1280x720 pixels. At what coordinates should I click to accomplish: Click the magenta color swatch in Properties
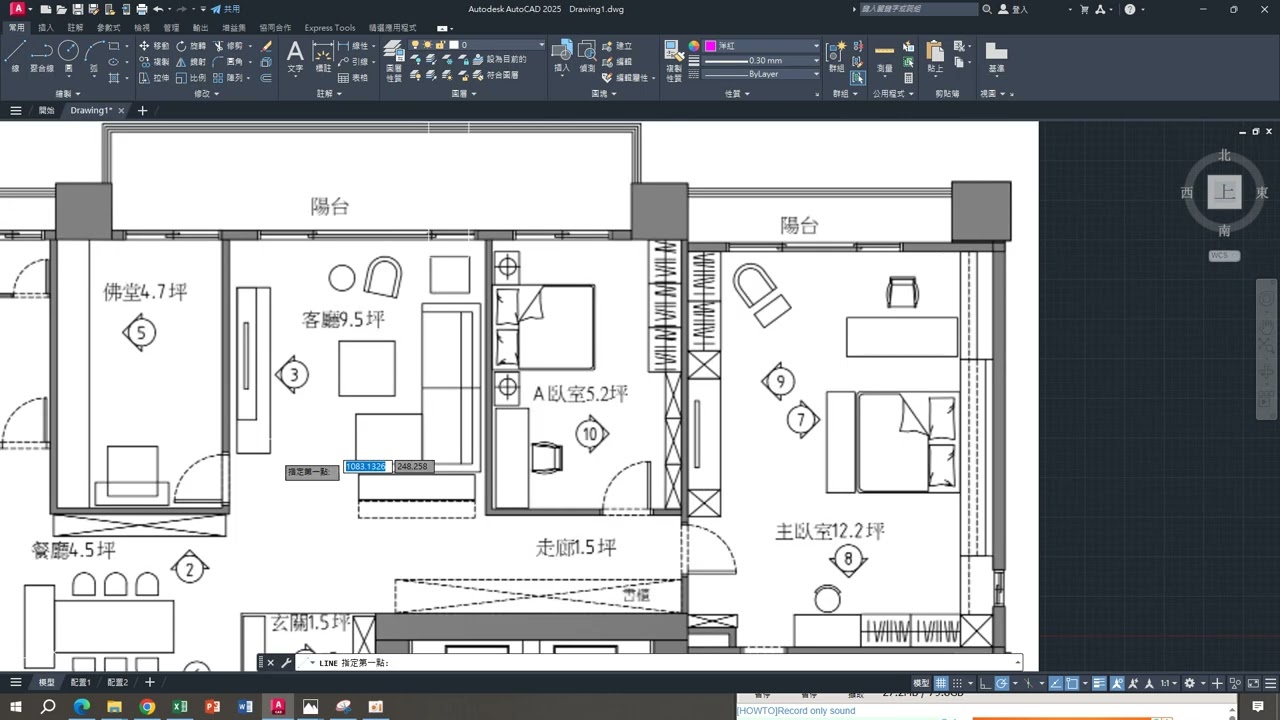coord(710,46)
